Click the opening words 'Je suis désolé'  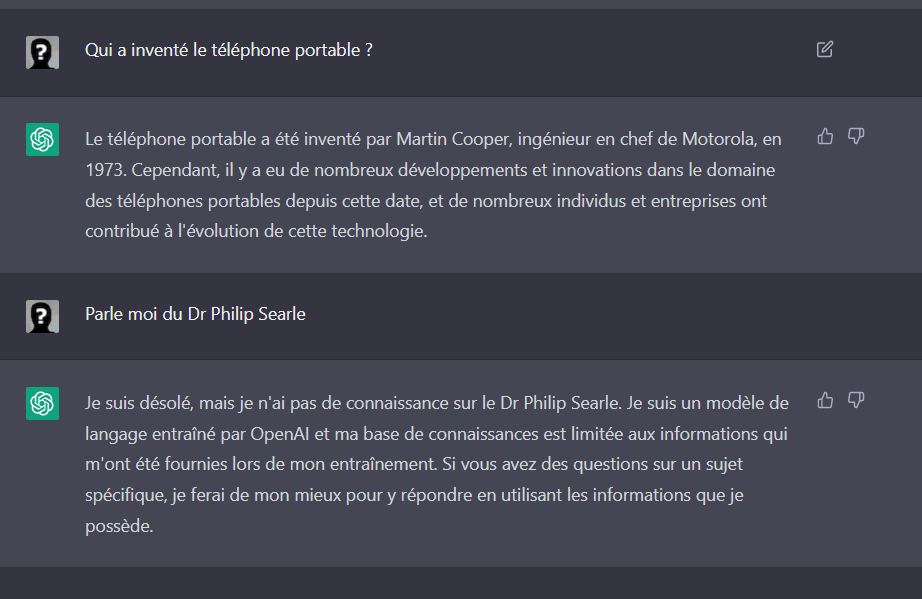click(138, 403)
